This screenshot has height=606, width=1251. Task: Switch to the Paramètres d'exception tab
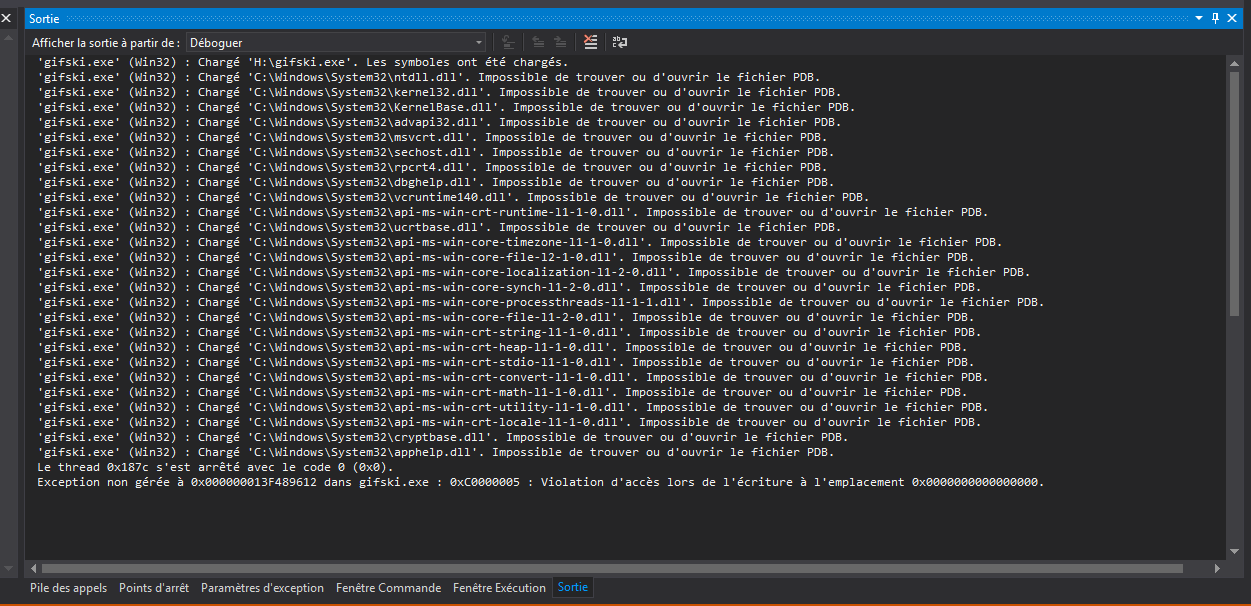262,588
